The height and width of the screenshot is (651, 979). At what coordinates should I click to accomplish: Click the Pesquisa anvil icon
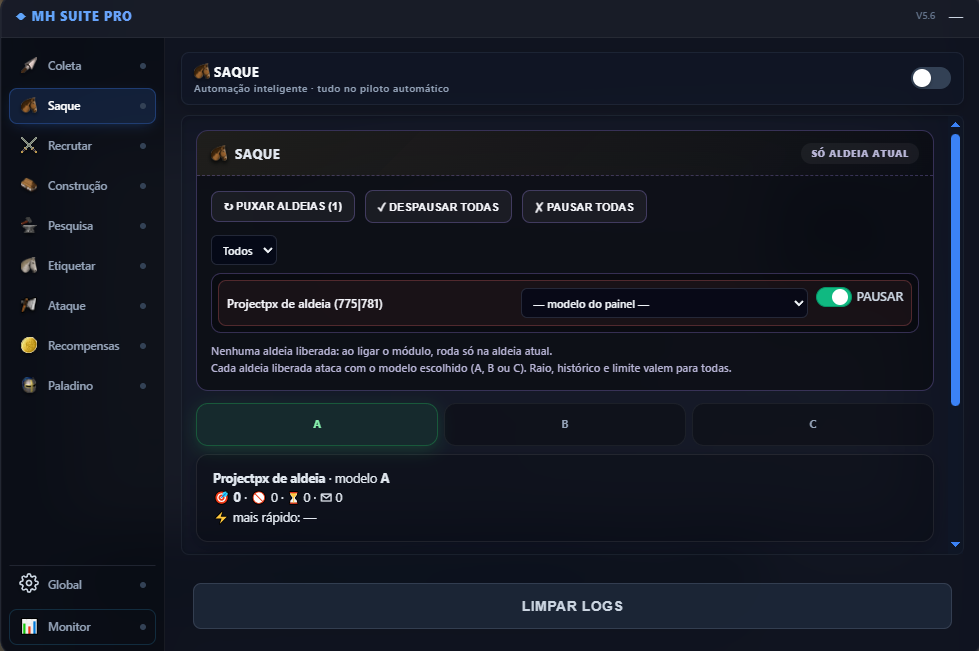point(29,225)
